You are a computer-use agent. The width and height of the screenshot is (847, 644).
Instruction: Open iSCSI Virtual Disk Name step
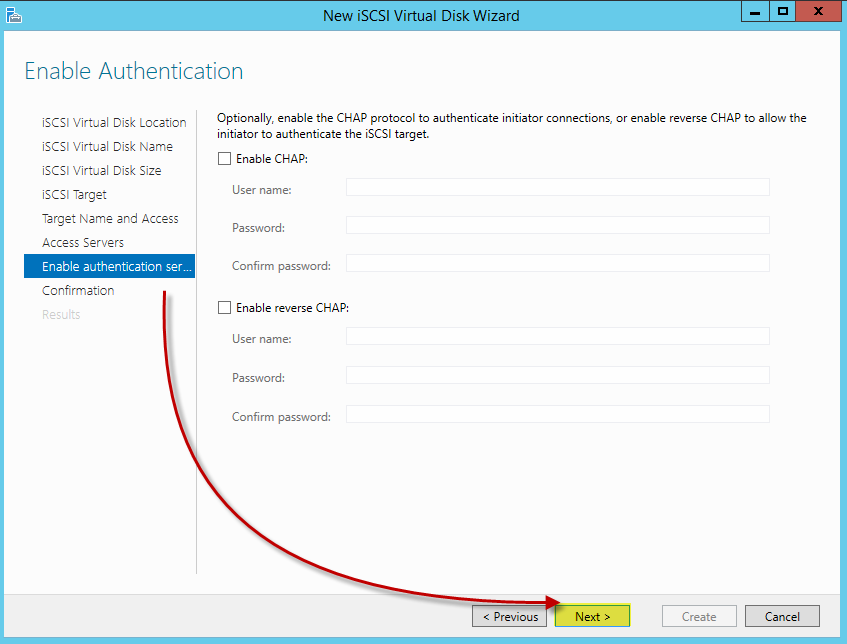107,146
